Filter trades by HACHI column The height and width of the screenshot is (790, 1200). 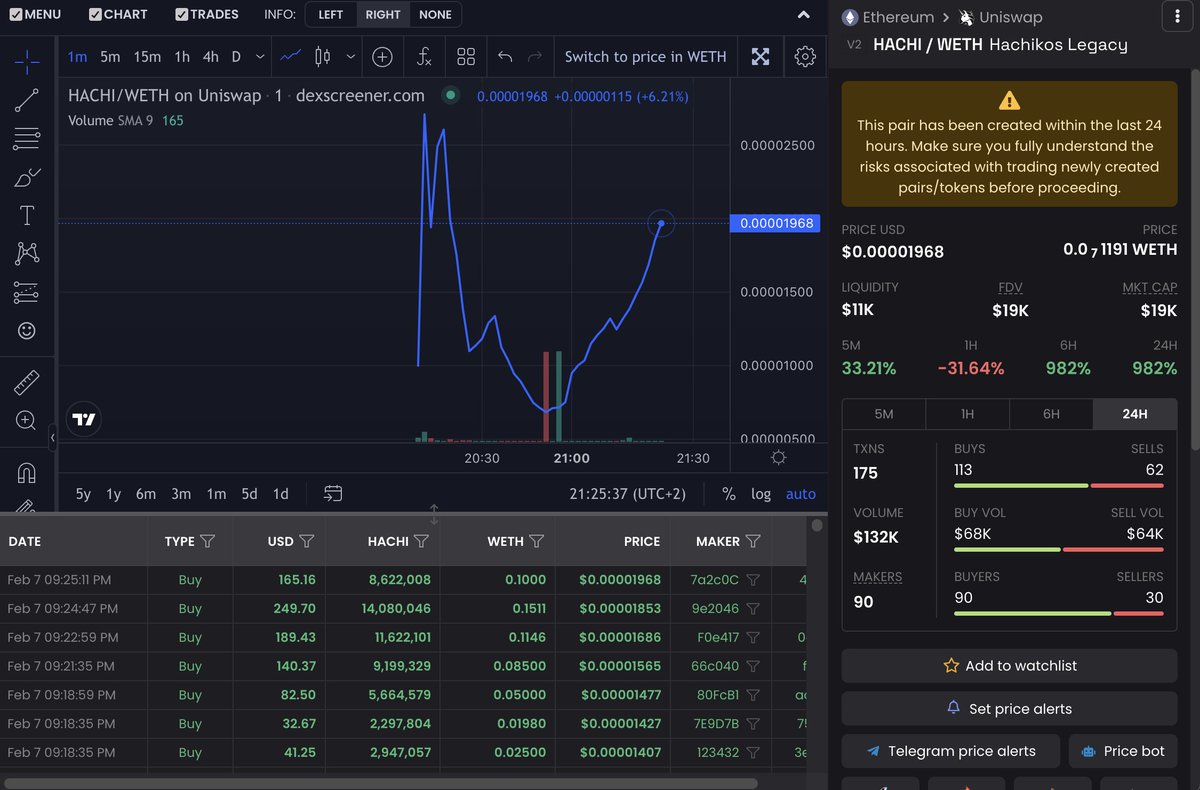421,541
